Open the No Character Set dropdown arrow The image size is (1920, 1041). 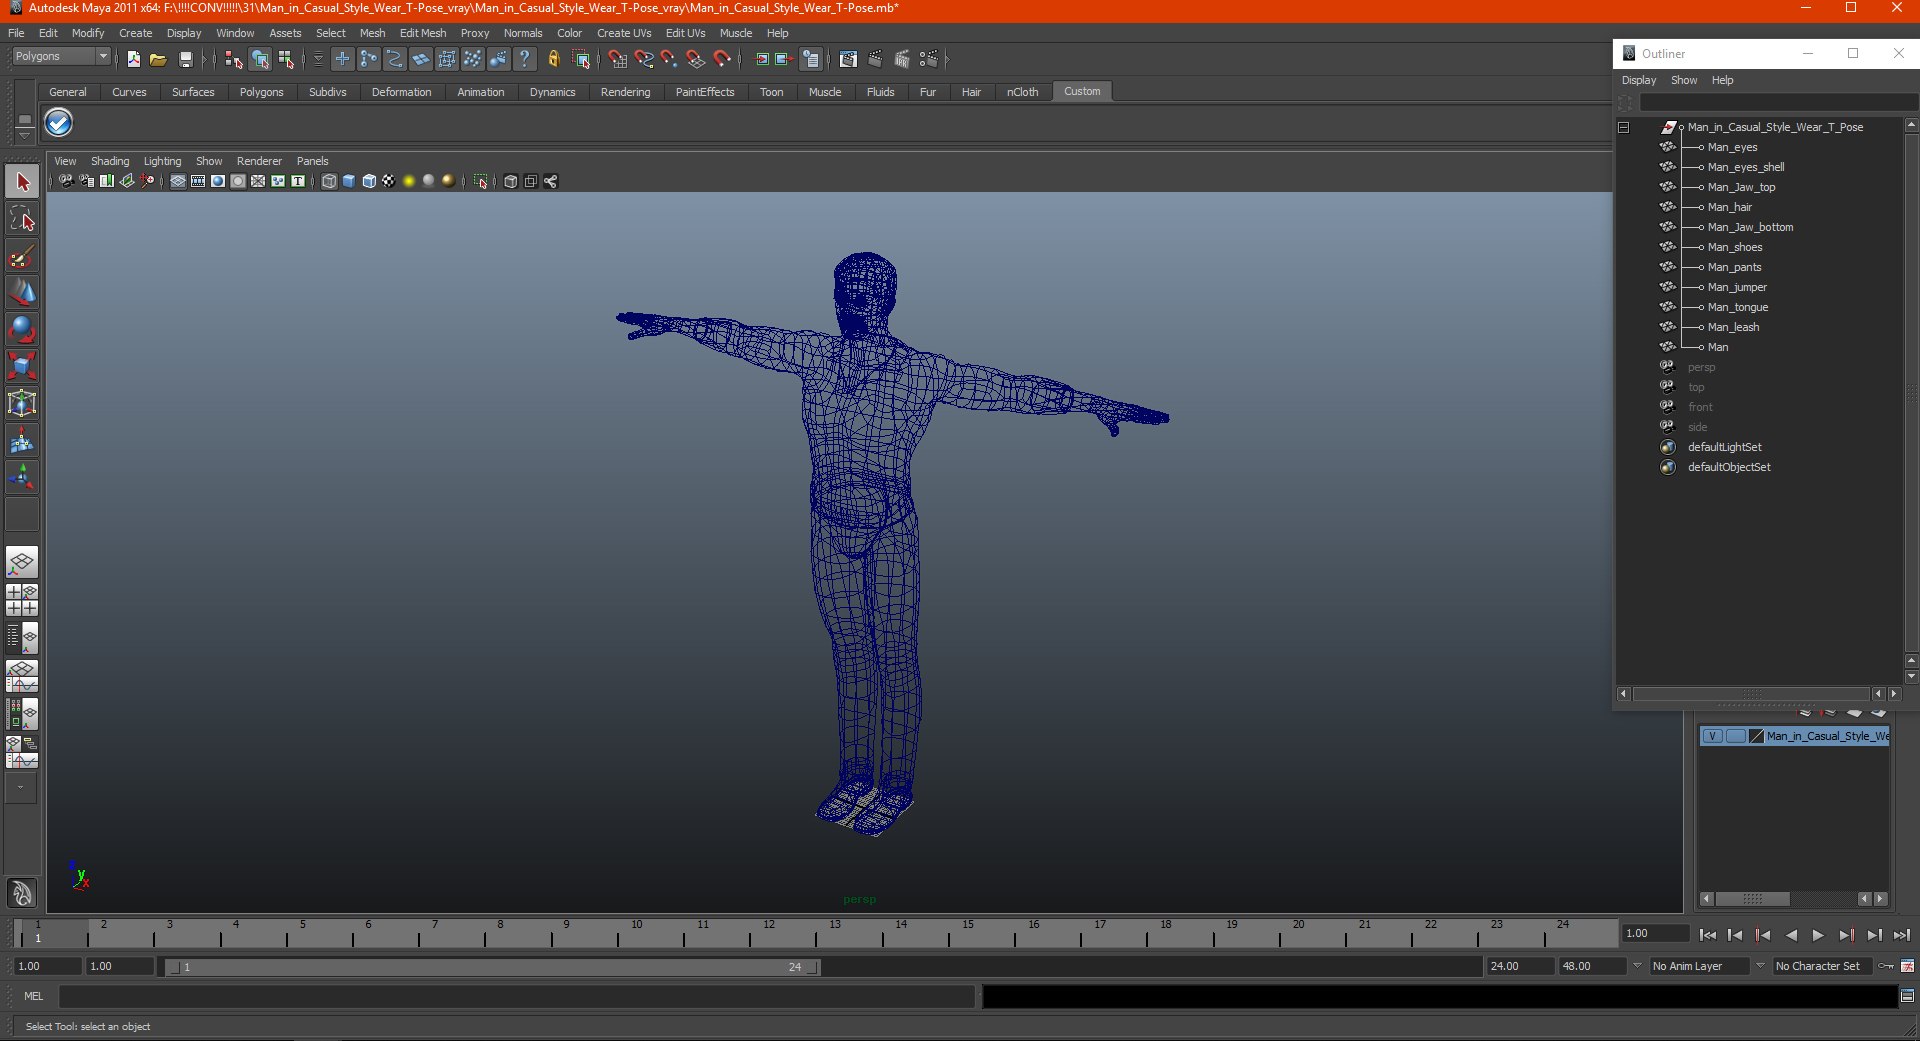click(x=1761, y=966)
